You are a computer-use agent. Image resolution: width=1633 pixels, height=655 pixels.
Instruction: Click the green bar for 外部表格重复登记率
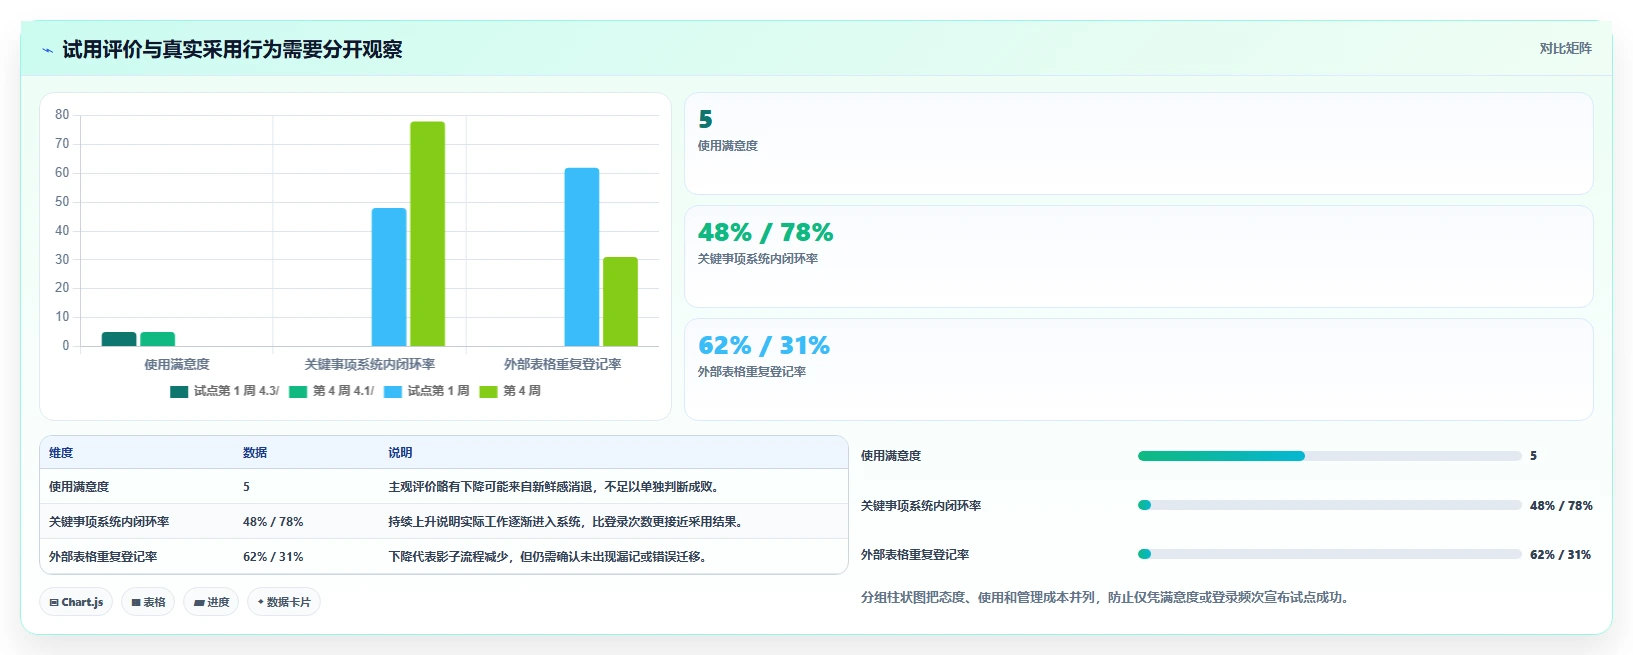coord(620,302)
